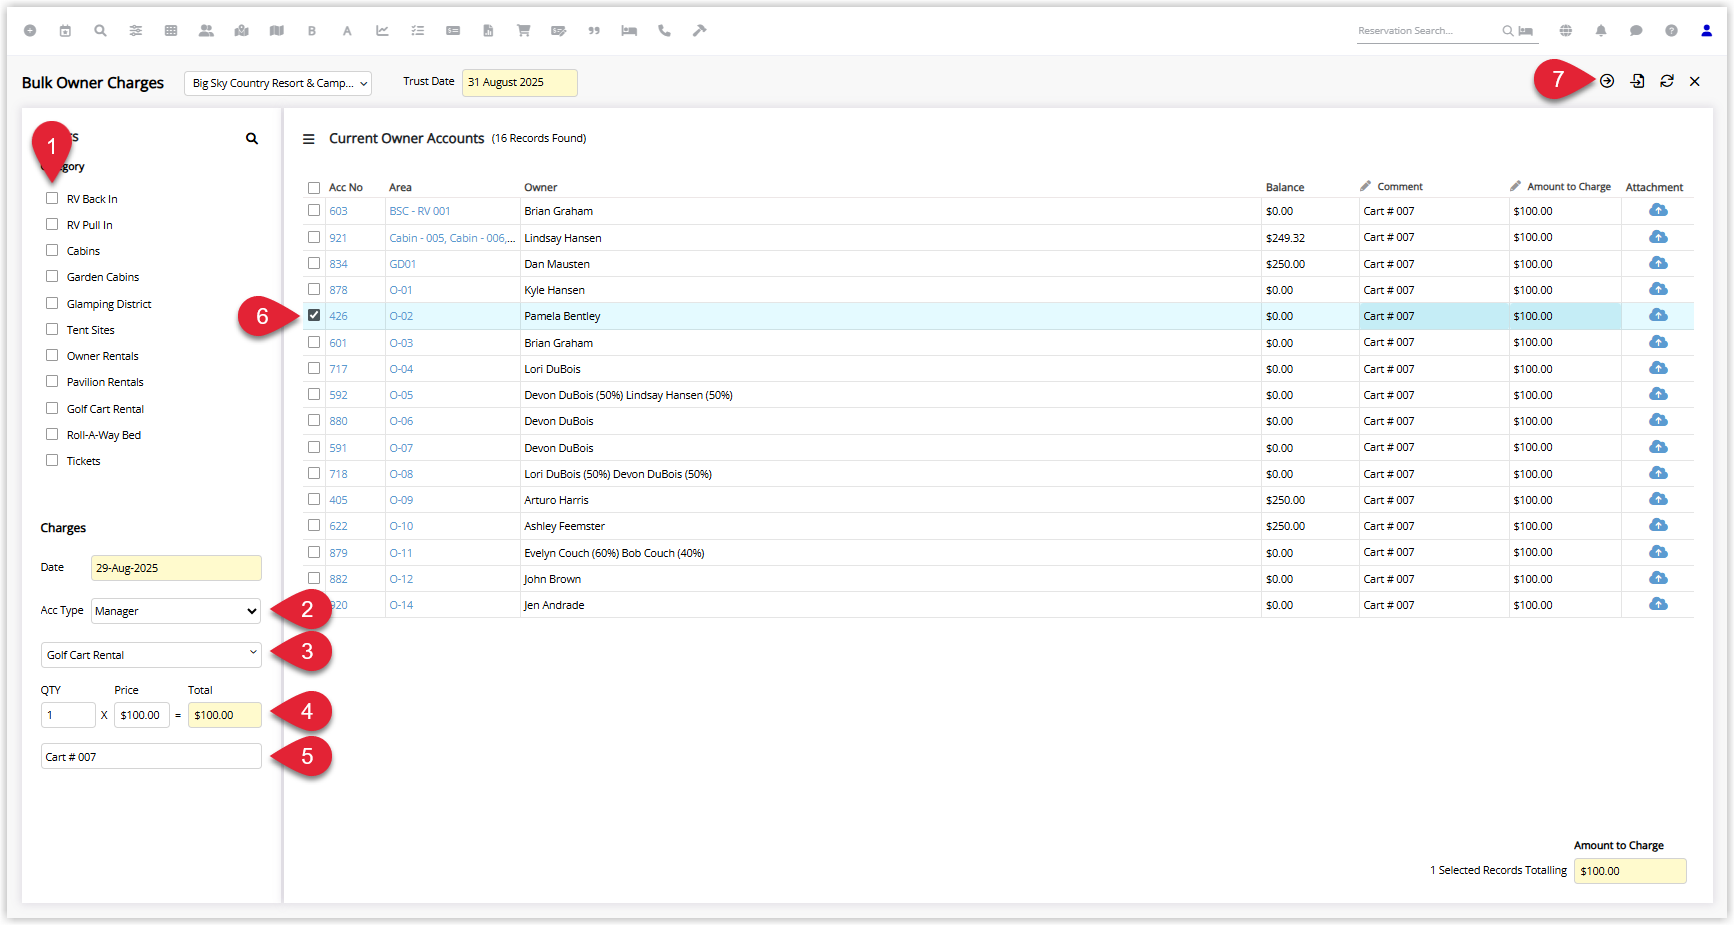
Task: Open the bed icon in the top toolbar
Action: (629, 31)
